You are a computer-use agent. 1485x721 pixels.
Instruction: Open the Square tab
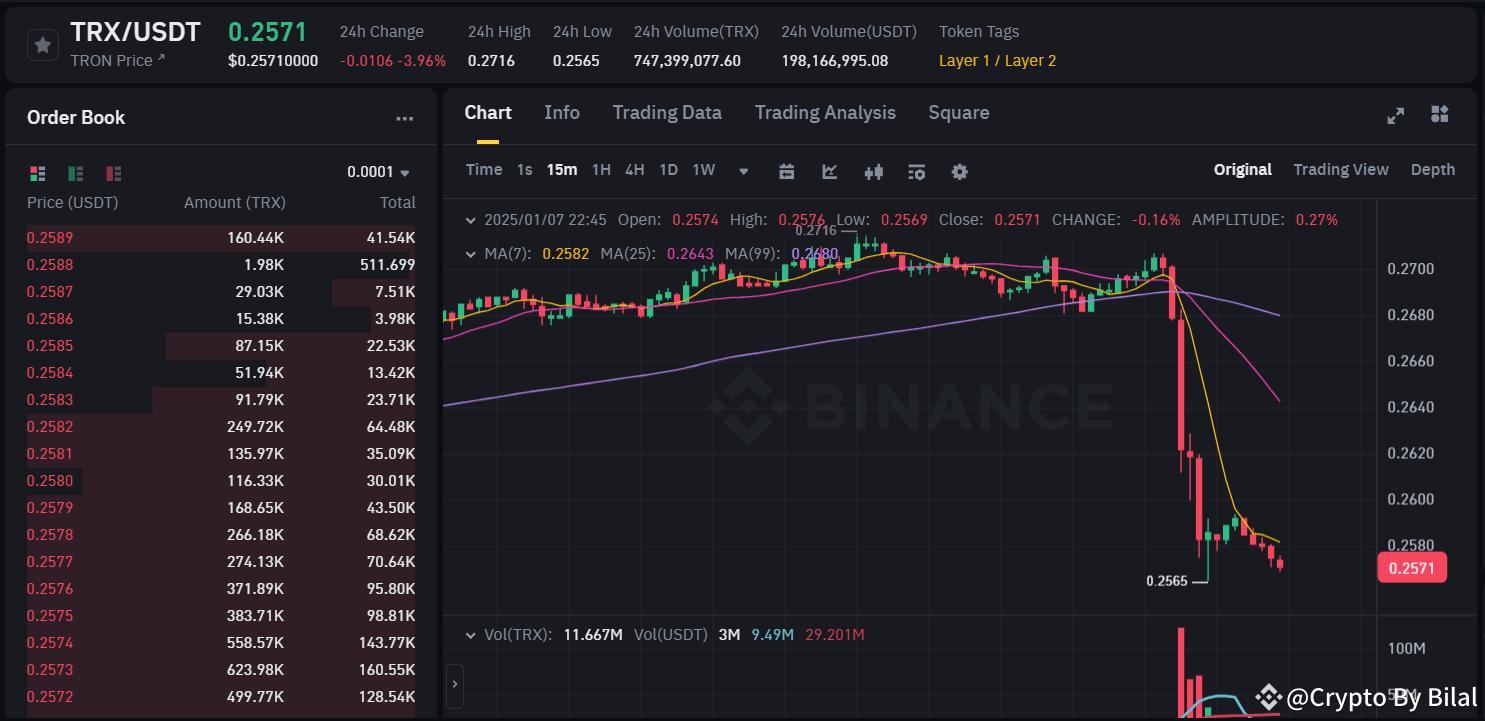[958, 112]
